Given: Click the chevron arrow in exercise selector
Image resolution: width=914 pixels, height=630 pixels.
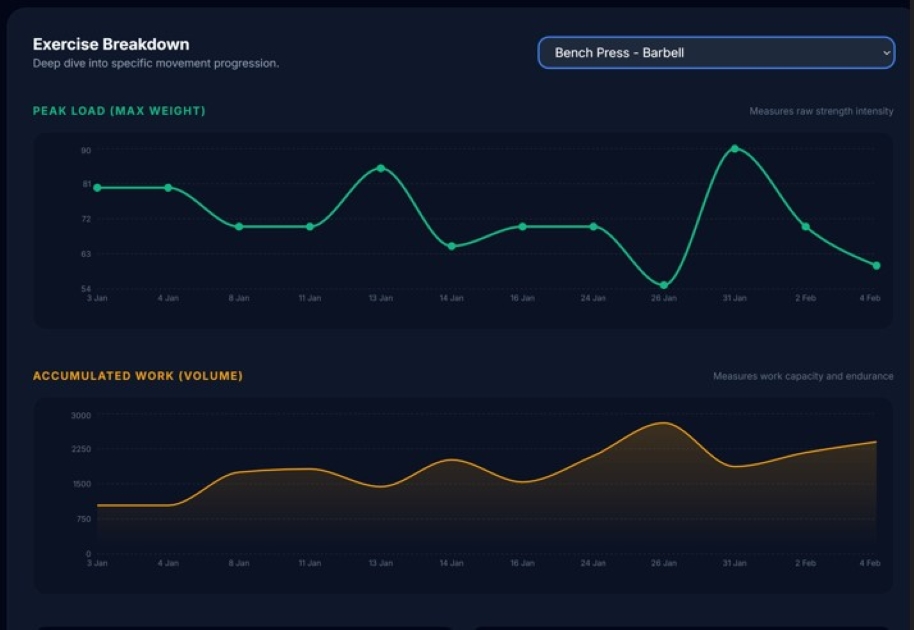Looking at the screenshot, I should (885, 53).
